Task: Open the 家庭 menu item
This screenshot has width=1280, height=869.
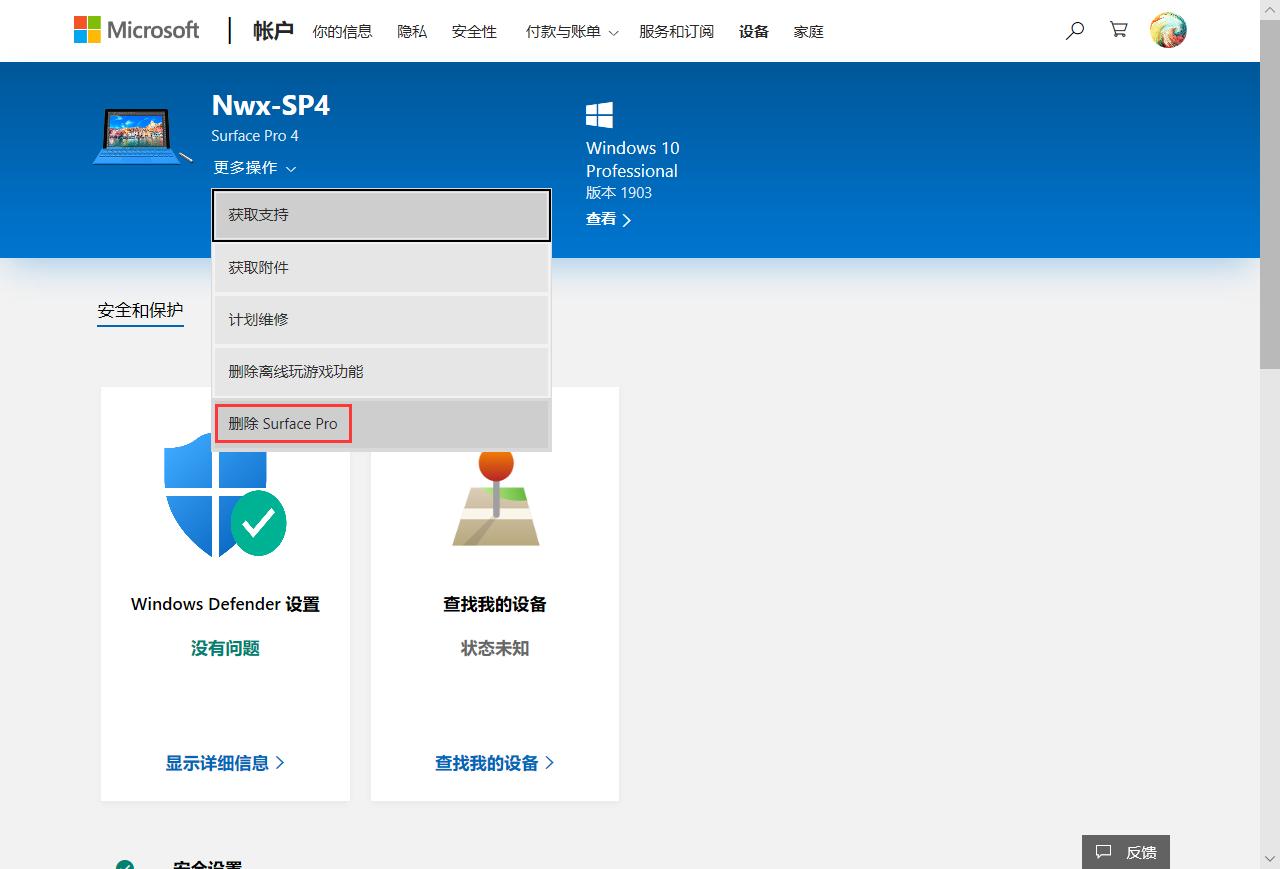Action: tap(808, 31)
